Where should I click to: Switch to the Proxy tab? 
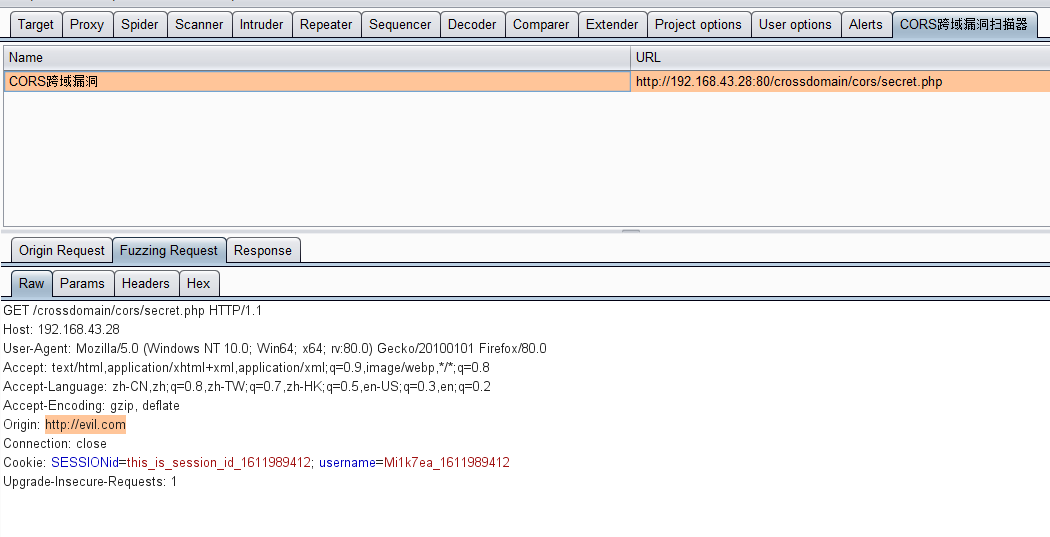[87, 24]
